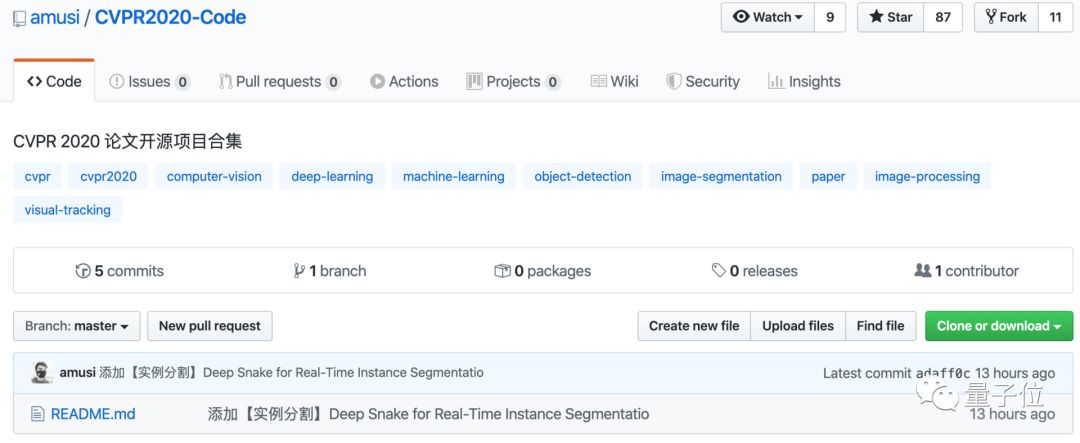Screen dimensions: 1080x443
Task: Star the CVPR2020-Code repository
Action: (x=890, y=17)
